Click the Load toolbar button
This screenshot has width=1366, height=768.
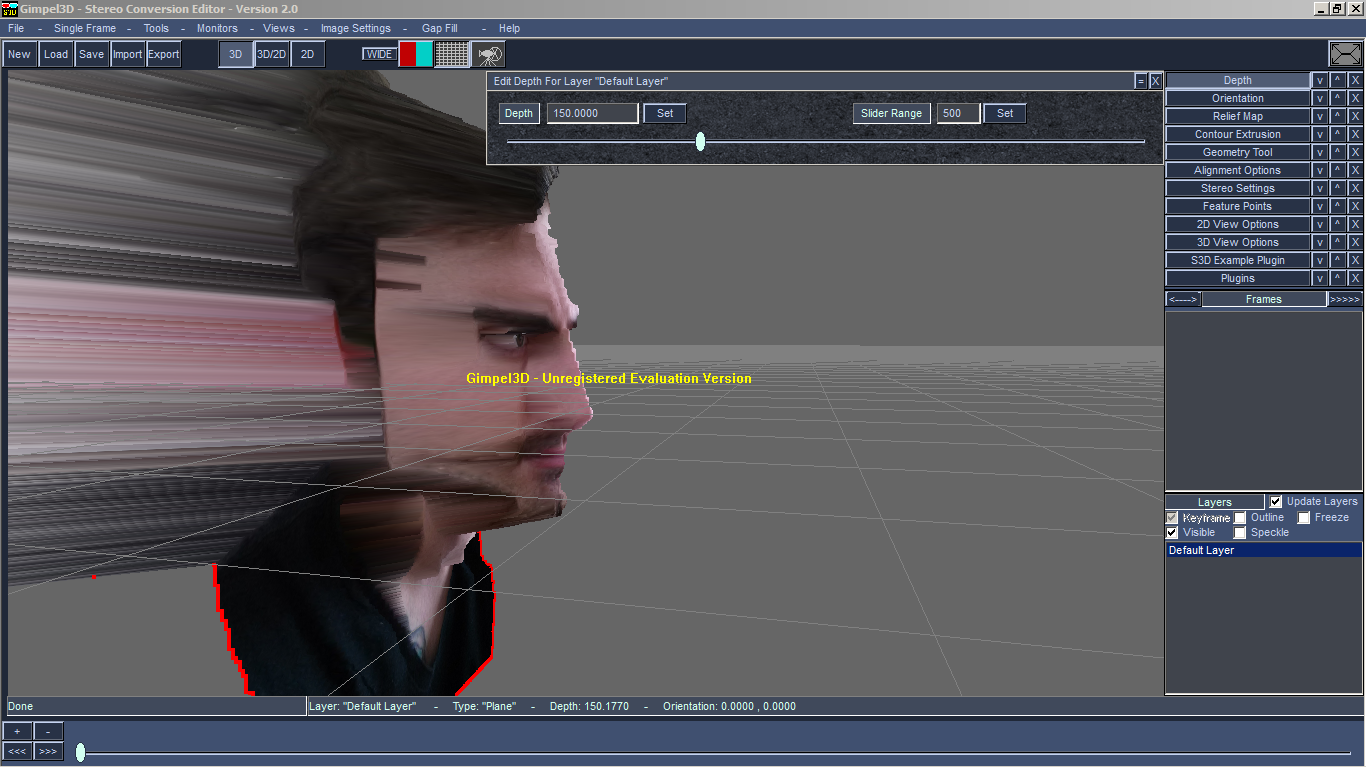tap(56, 54)
